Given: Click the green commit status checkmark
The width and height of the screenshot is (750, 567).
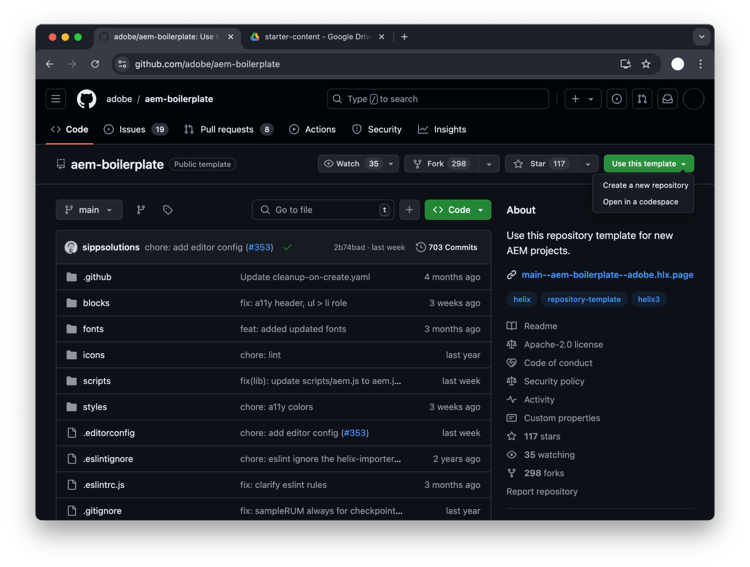Looking at the screenshot, I should [x=287, y=247].
